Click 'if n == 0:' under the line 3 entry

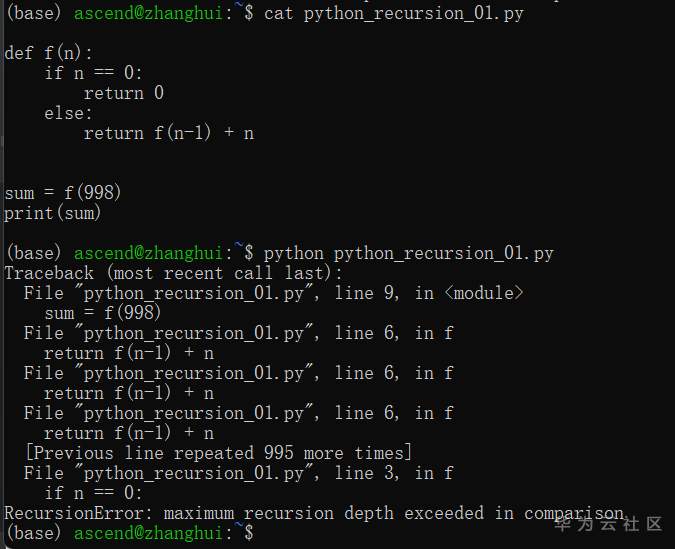[x=93, y=493]
